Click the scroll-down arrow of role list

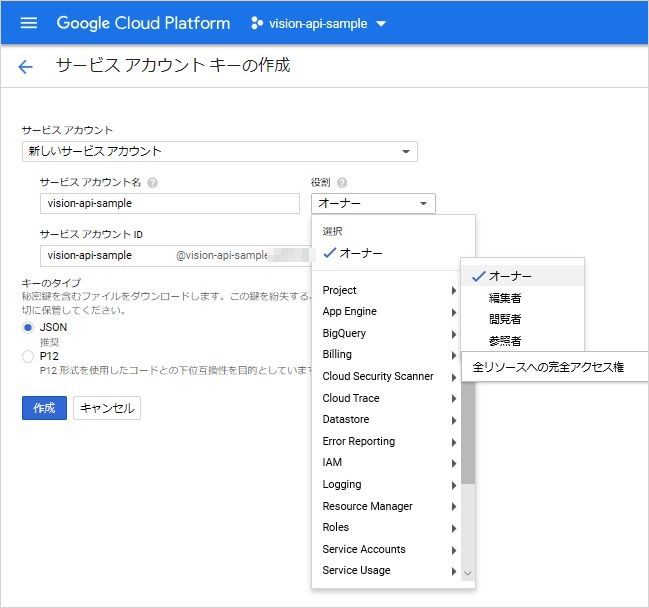pos(468,573)
